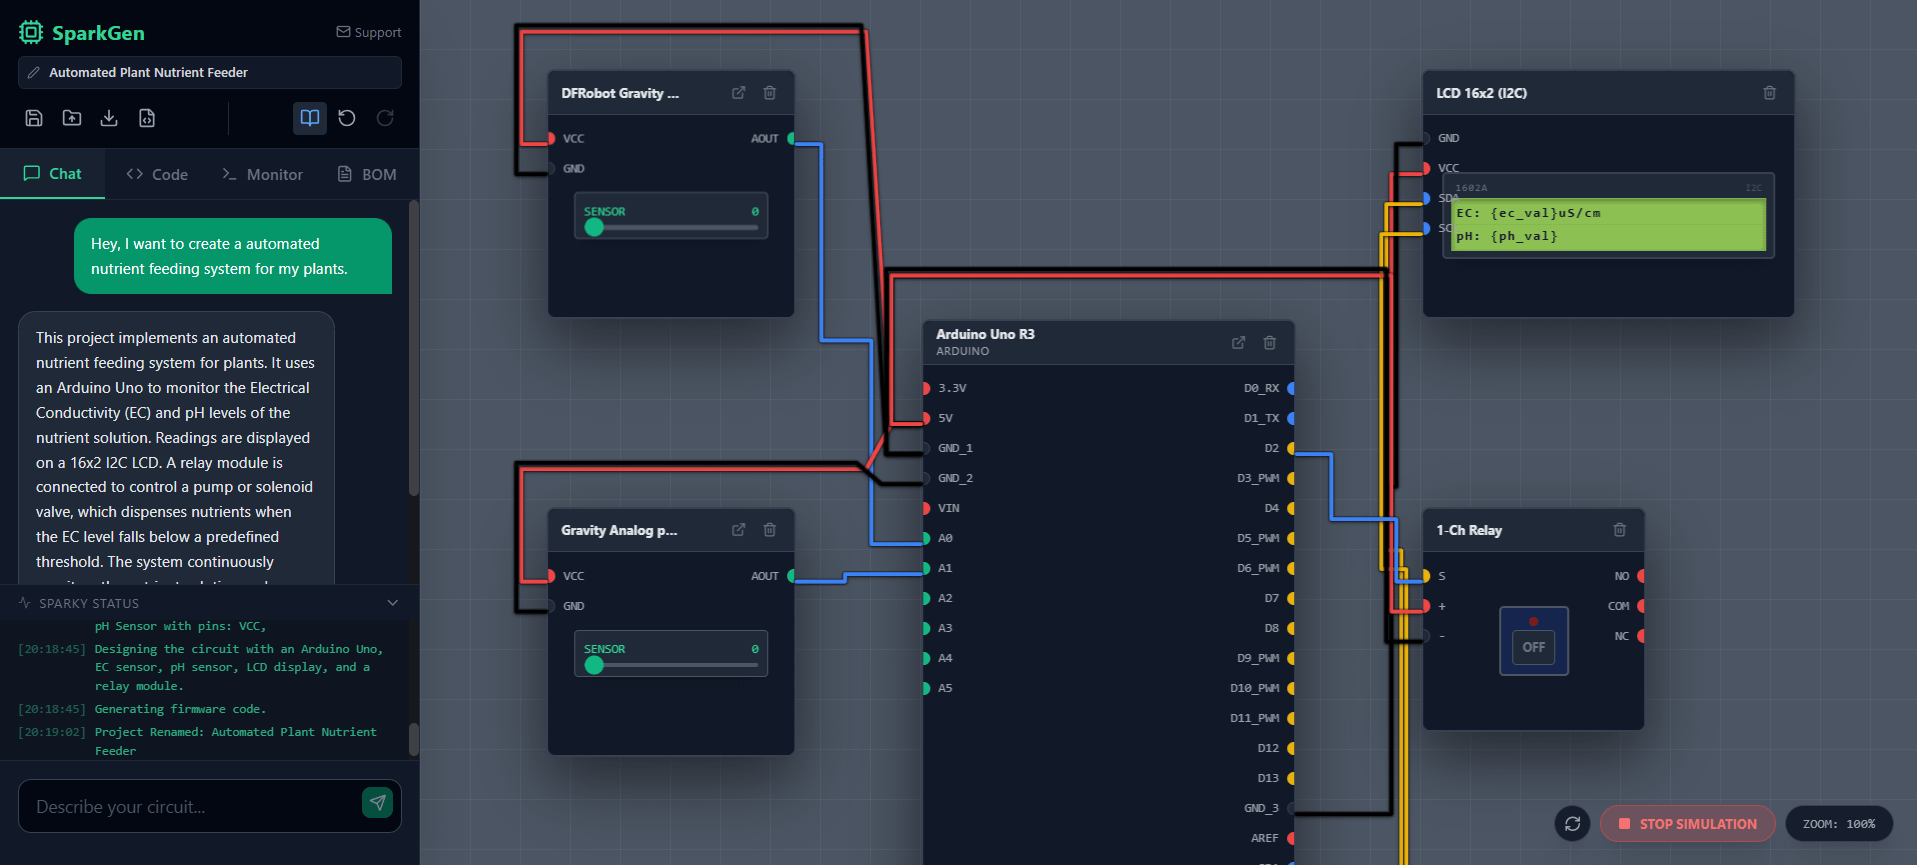
Task: Delete the Arduino Uno R3 component
Action: [1269, 343]
